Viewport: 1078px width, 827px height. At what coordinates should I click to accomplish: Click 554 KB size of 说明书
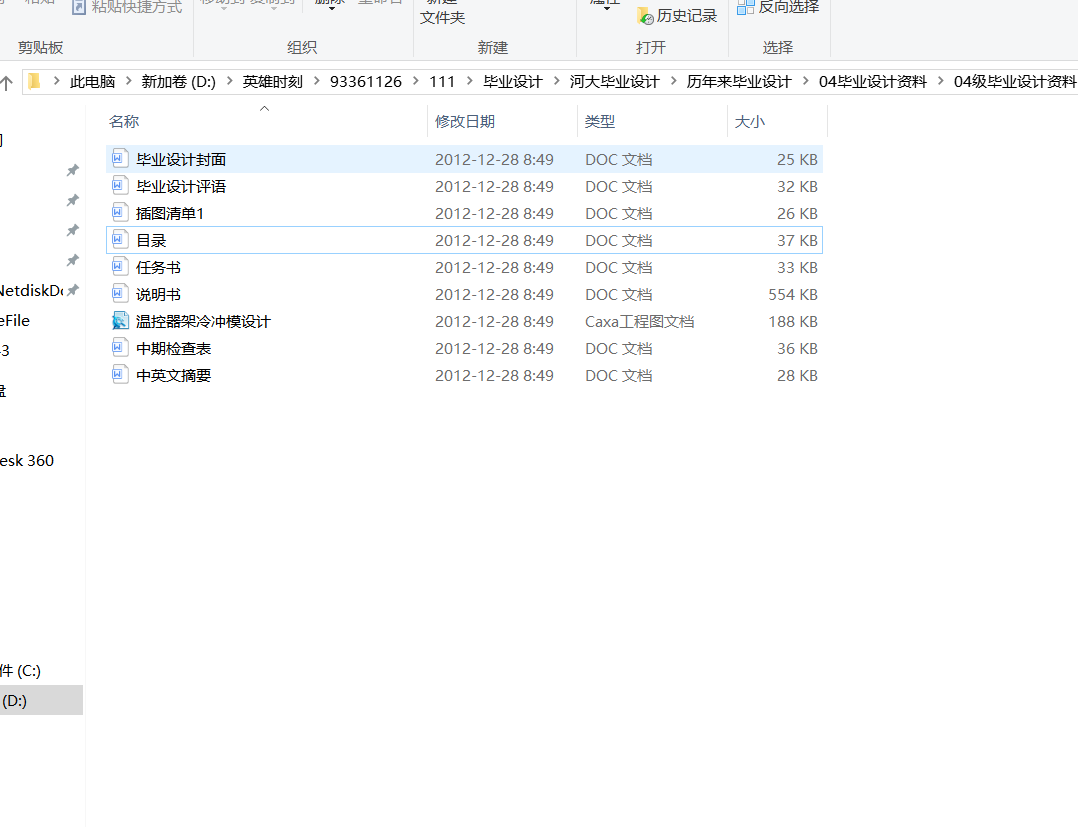(793, 294)
